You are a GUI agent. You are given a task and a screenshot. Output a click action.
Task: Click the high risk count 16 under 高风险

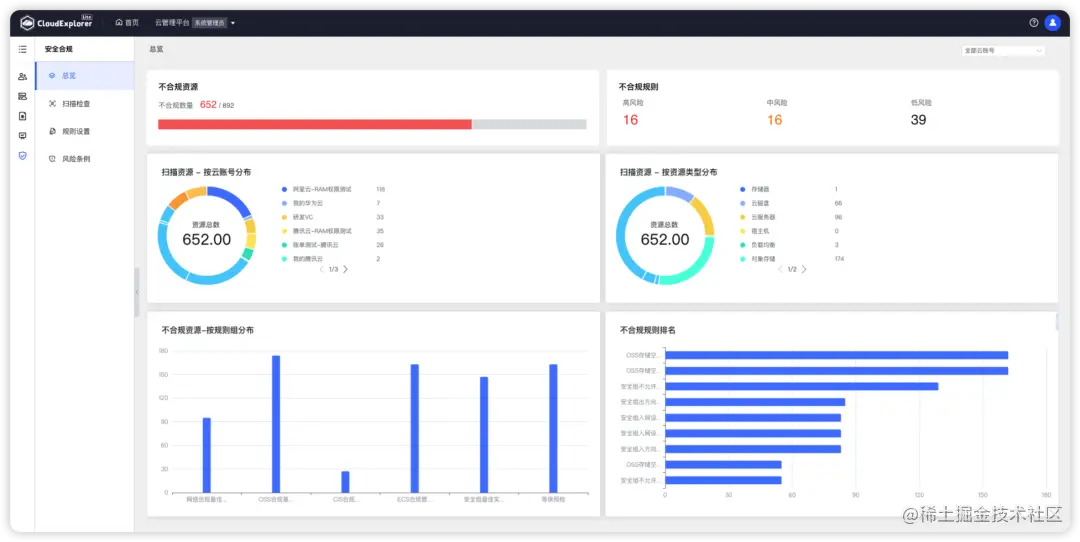click(630, 120)
